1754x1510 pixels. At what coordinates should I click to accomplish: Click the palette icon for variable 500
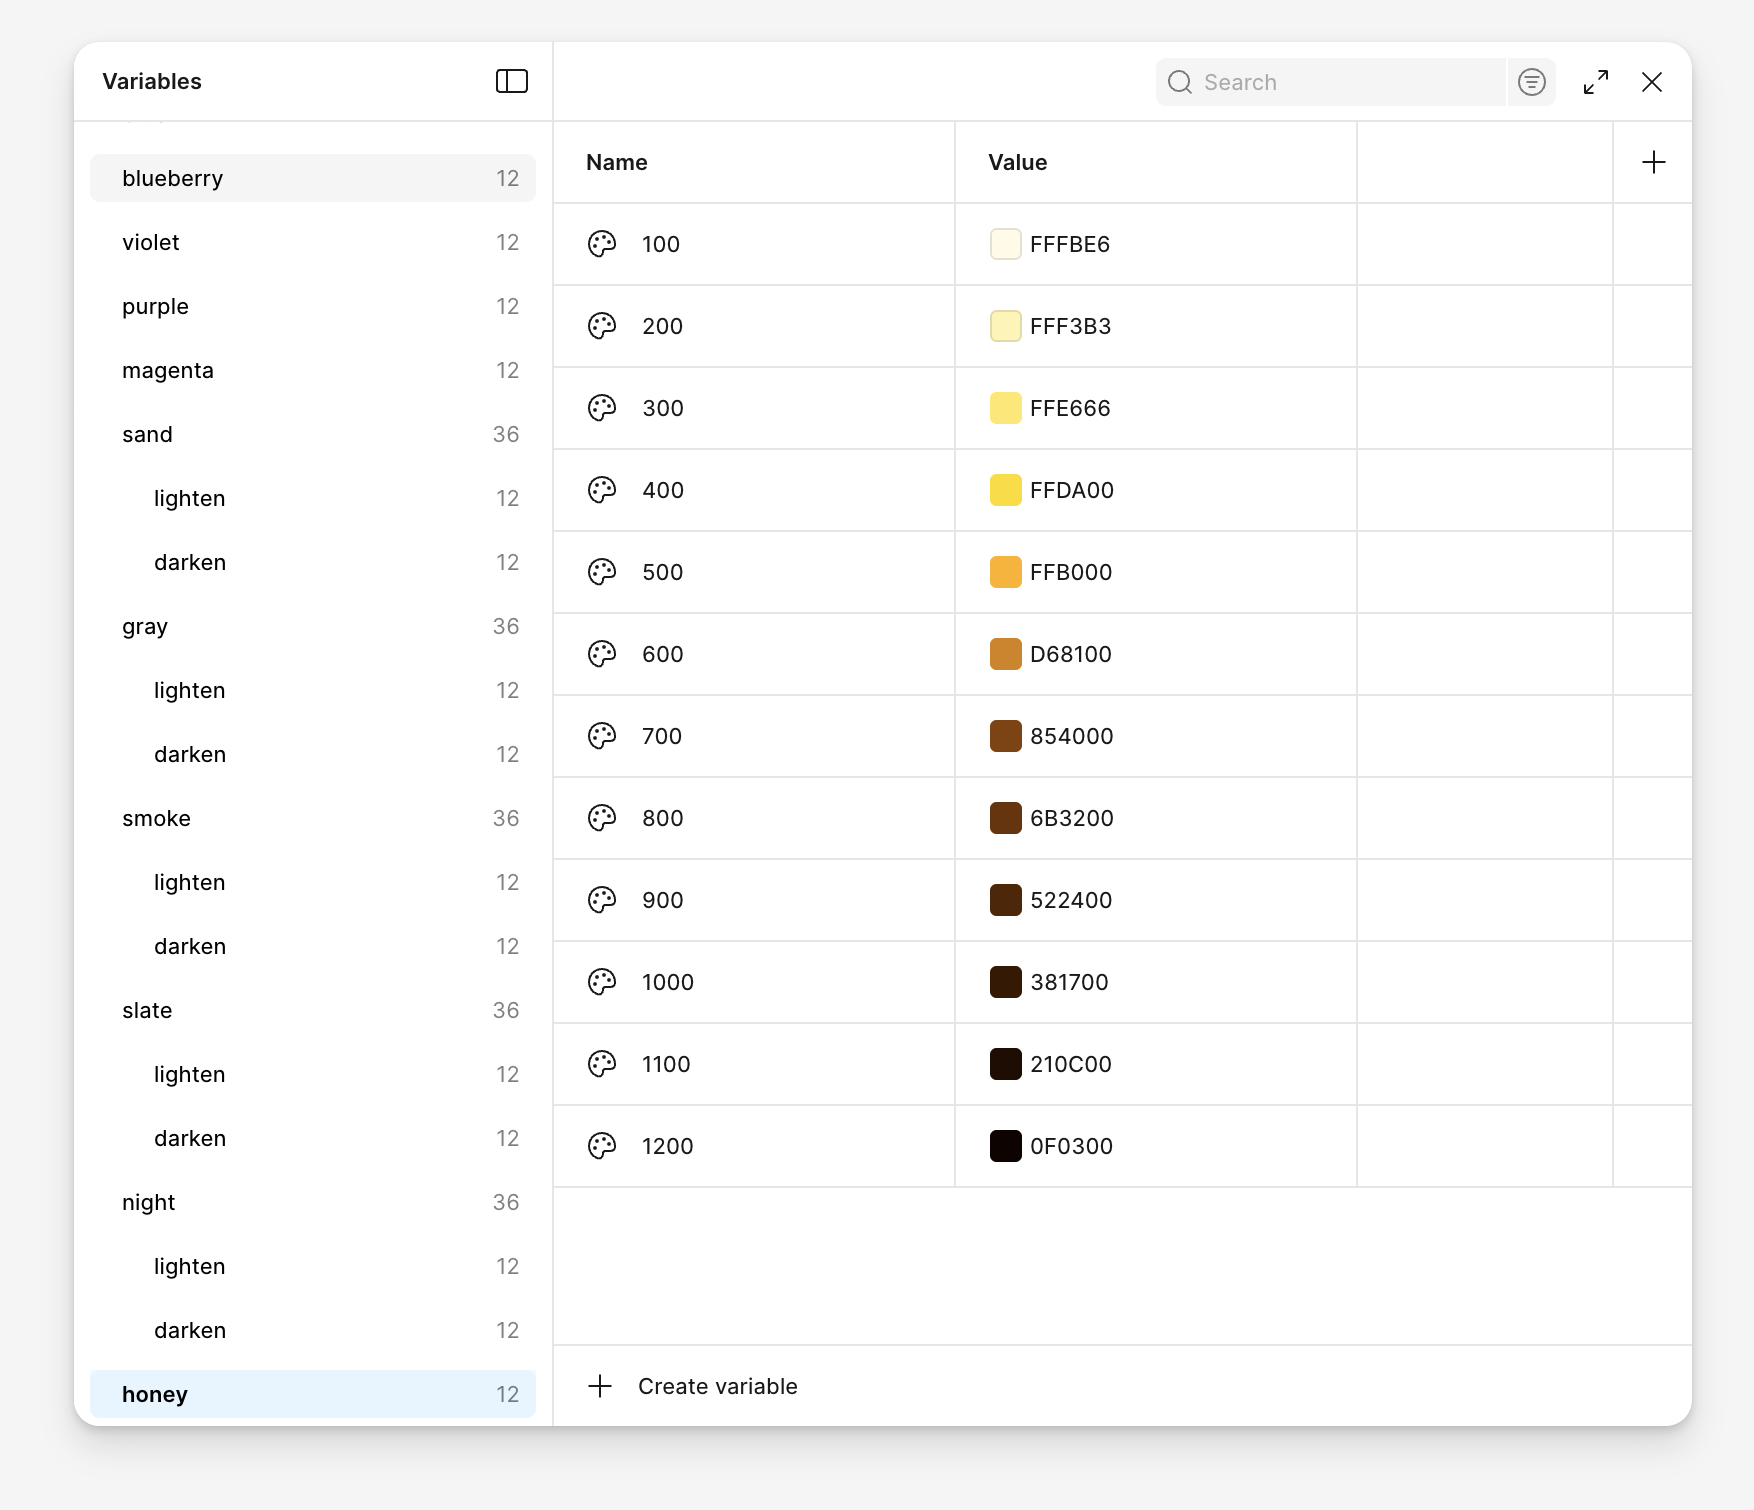click(602, 572)
